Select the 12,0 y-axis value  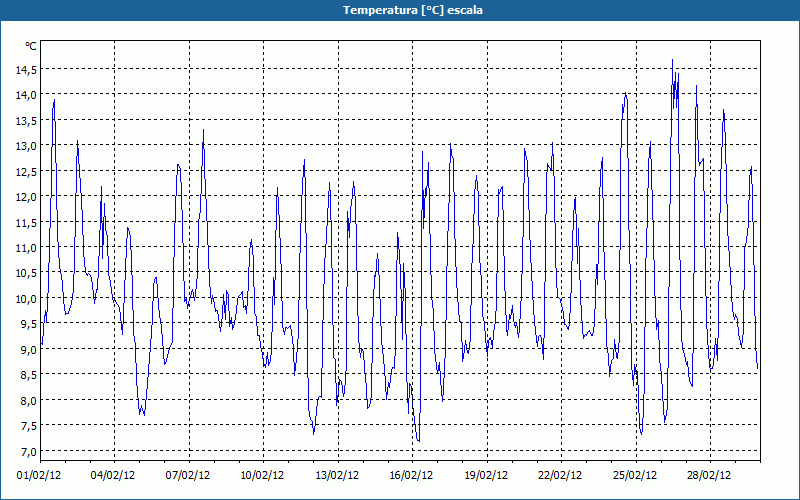pos(26,196)
